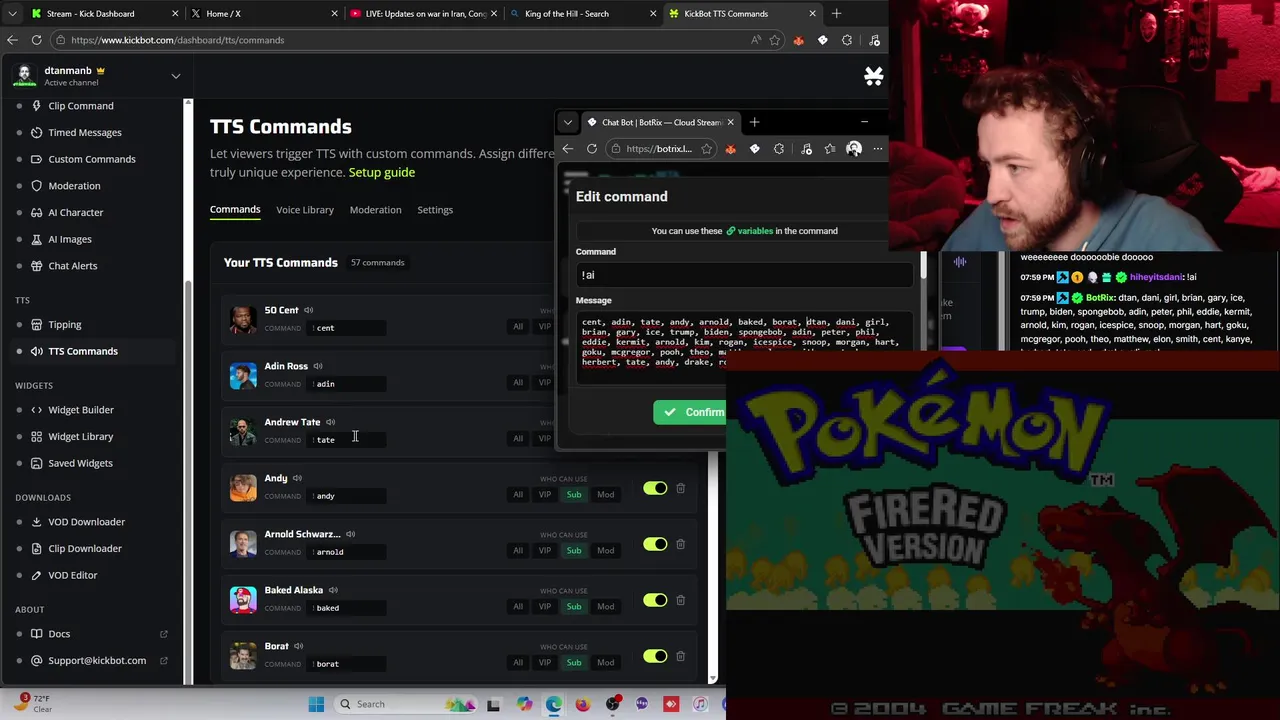Reload the BotRix browser window
The width and height of the screenshot is (1280, 720).
[592, 149]
